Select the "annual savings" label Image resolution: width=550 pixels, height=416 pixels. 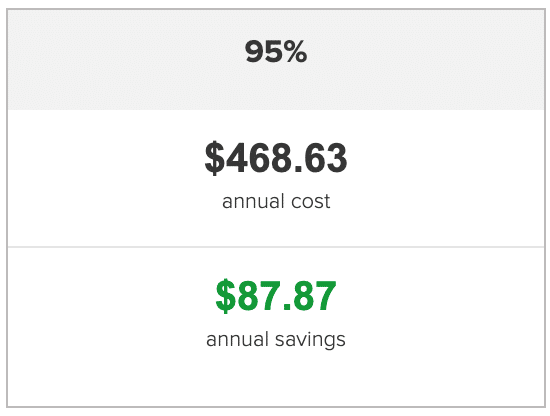coord(276,340)
